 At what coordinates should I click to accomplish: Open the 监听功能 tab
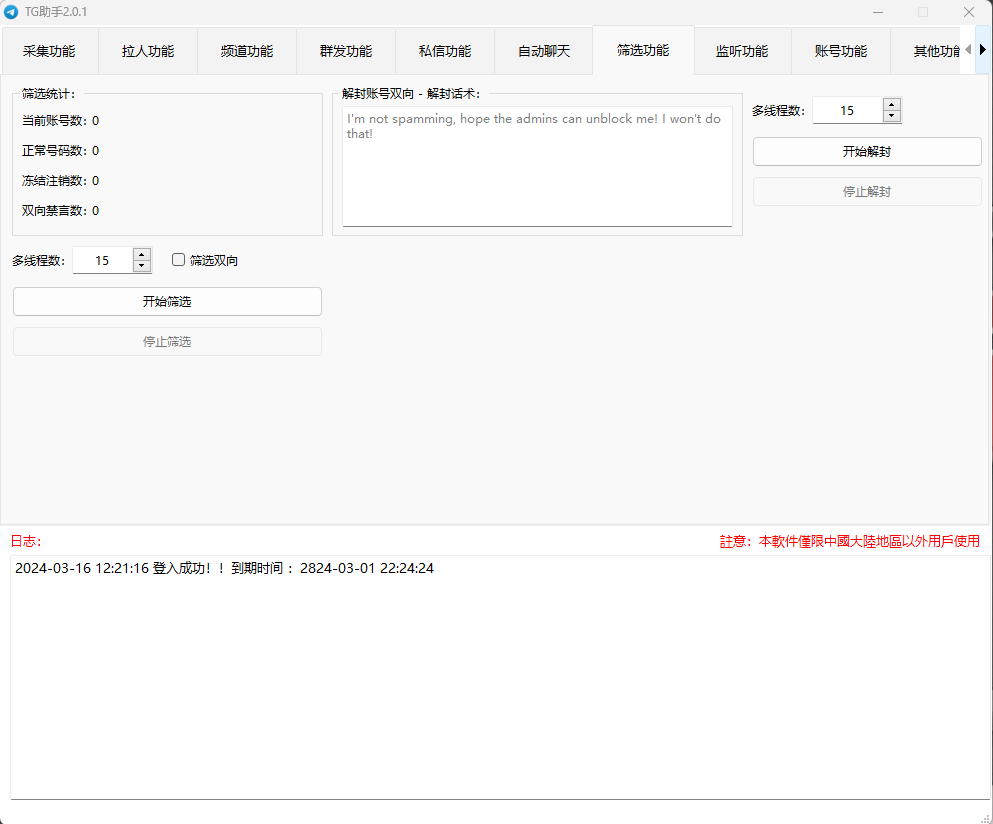coord(742,51)
